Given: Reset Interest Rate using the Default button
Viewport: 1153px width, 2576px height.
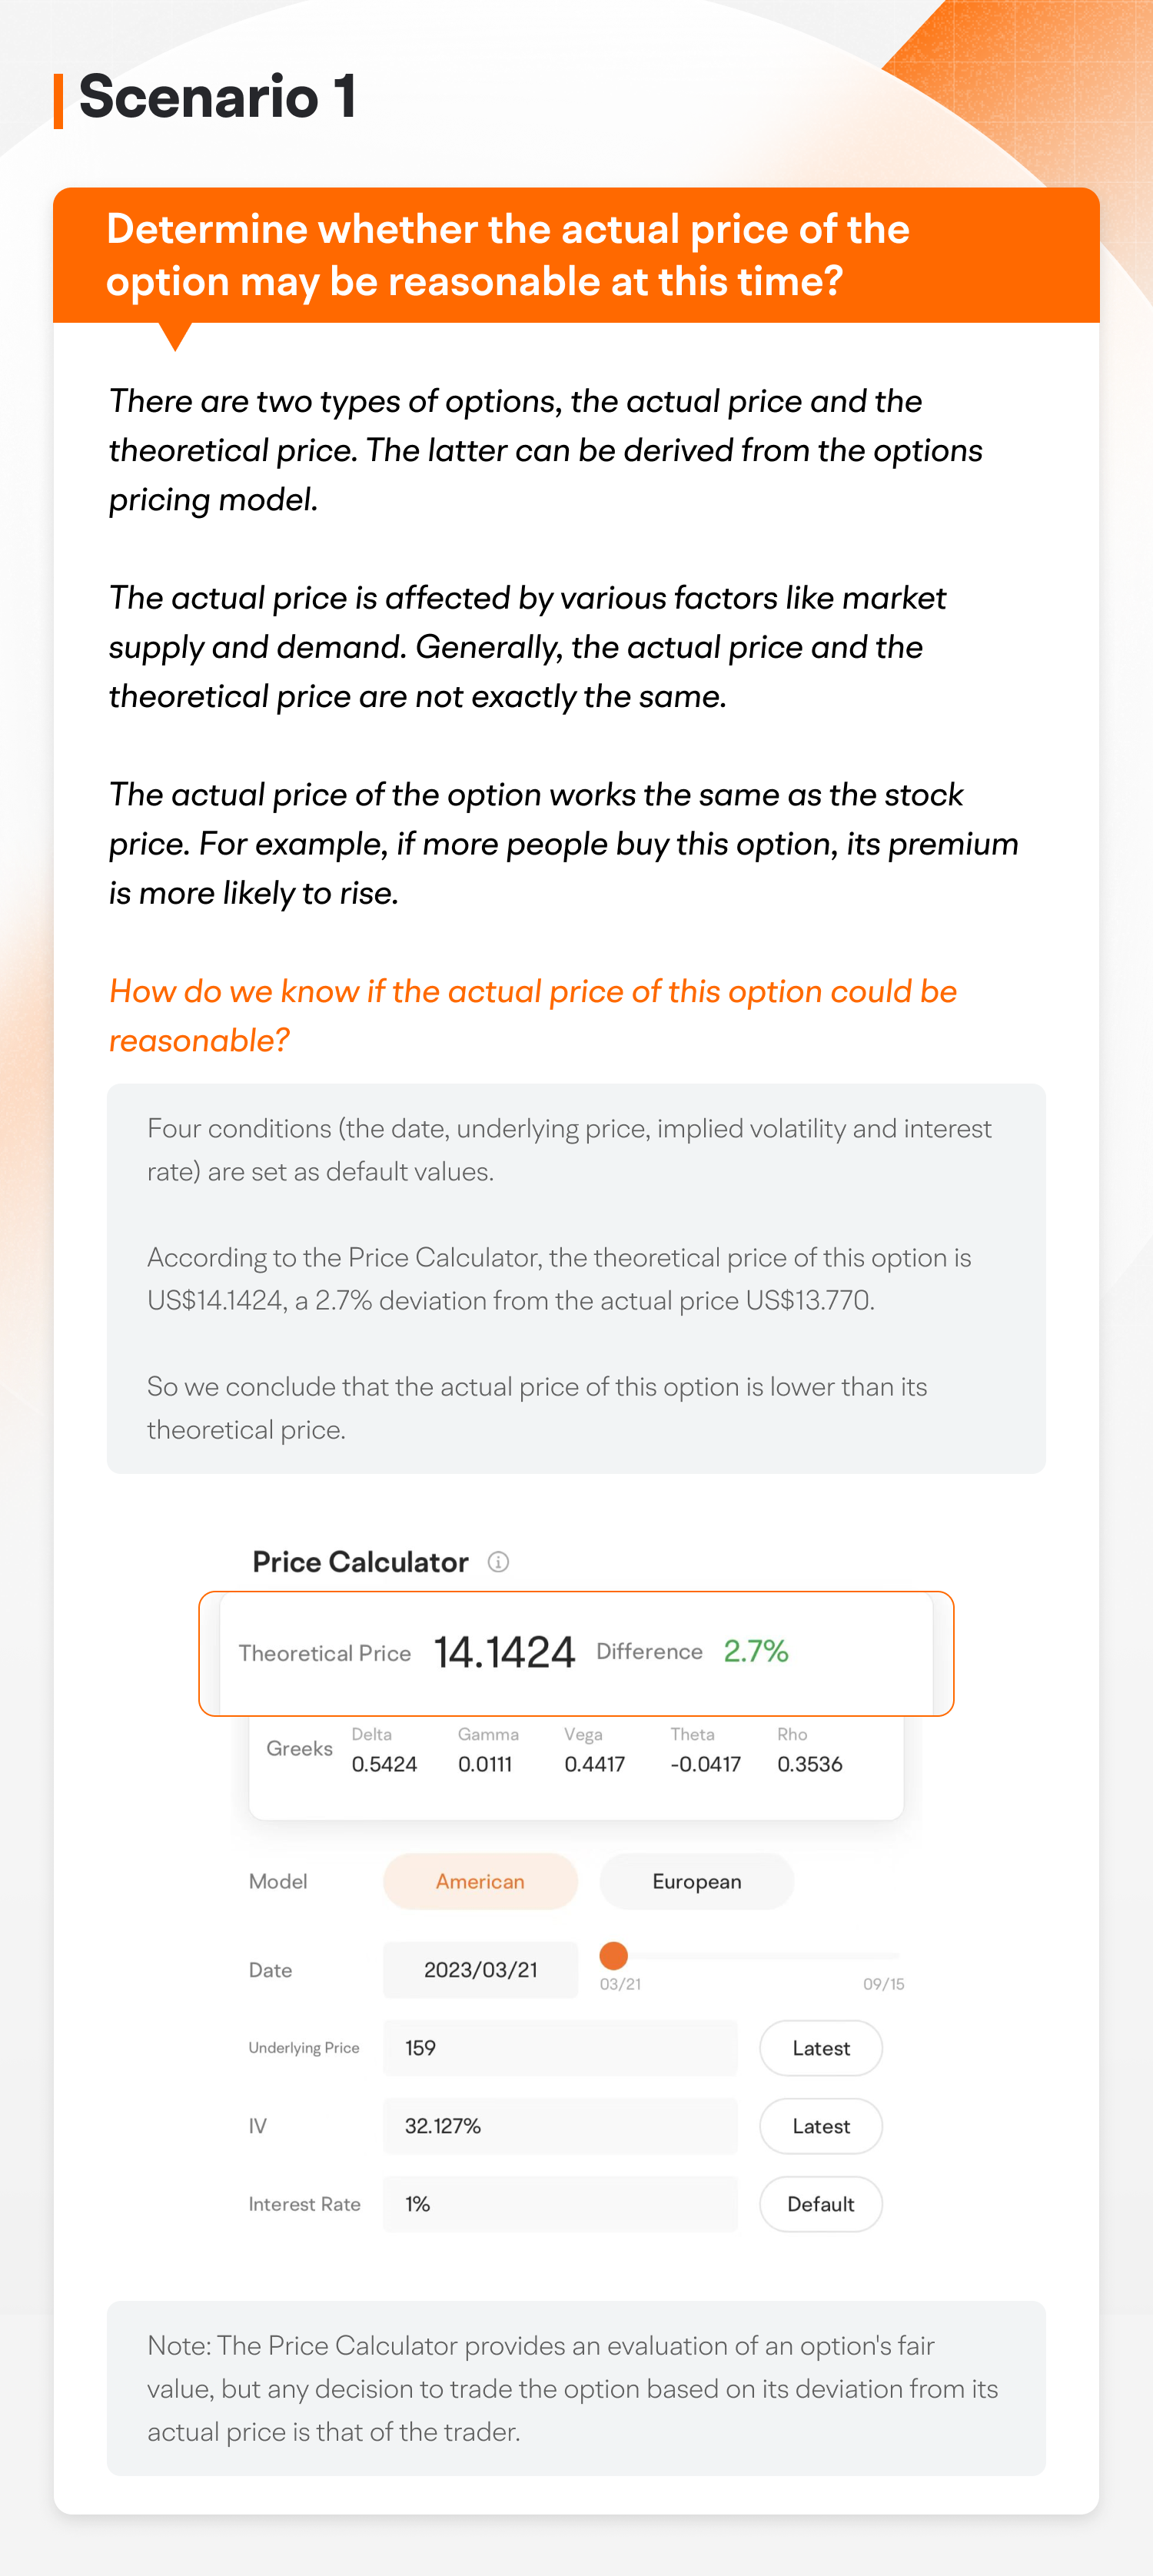Looking at the screenshot, I should tap(820, 2204).
